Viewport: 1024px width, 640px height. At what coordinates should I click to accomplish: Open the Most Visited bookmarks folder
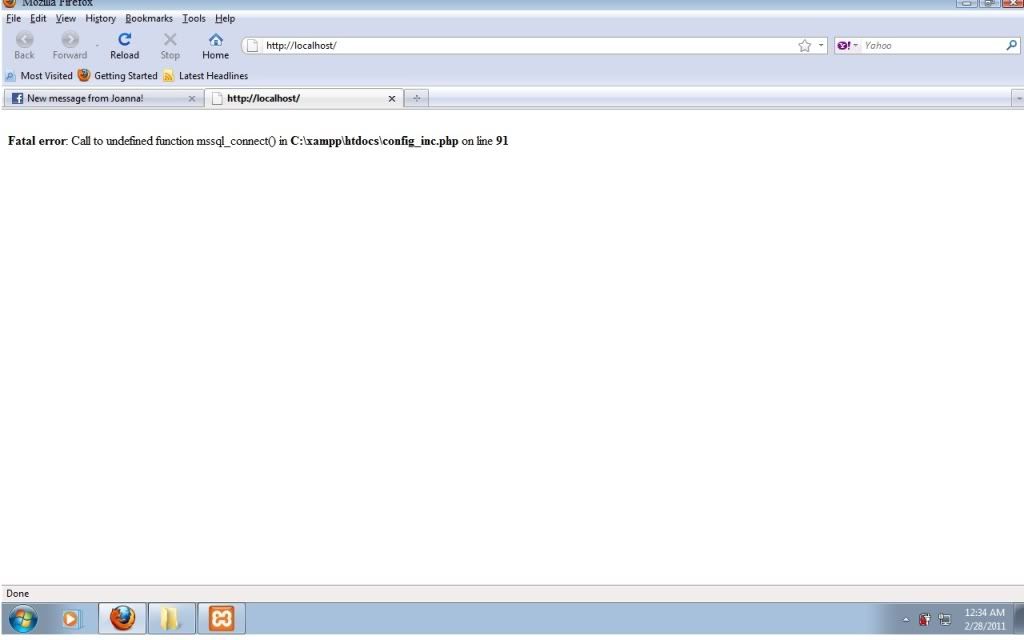[40, 76]
